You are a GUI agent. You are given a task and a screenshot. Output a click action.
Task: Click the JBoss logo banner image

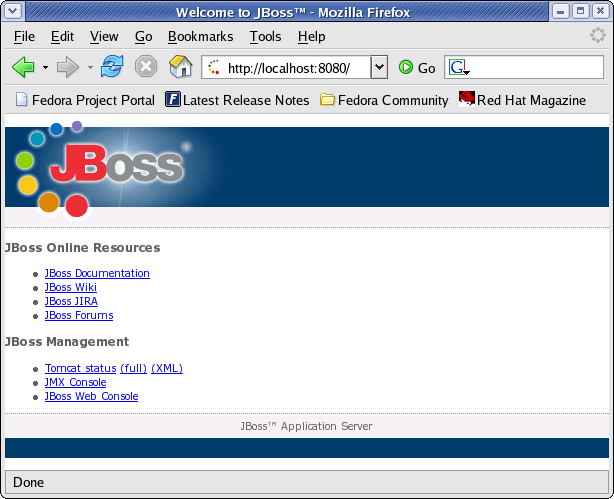coord(106,169)
